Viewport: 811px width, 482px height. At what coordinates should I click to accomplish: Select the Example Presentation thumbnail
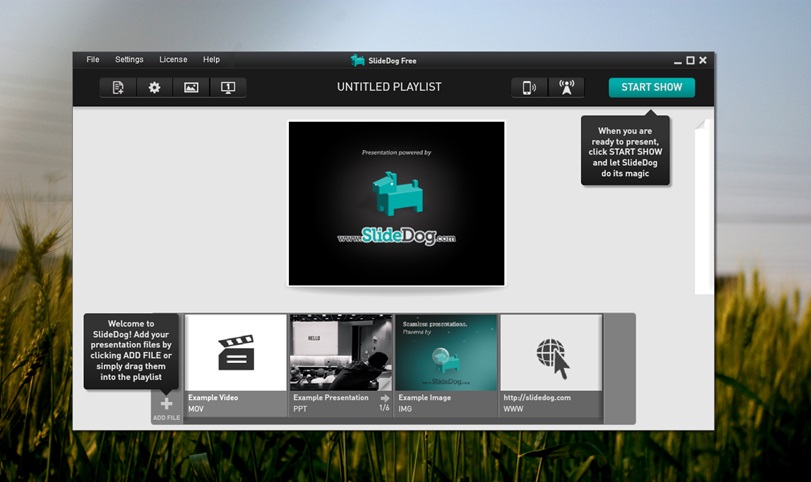341,353
